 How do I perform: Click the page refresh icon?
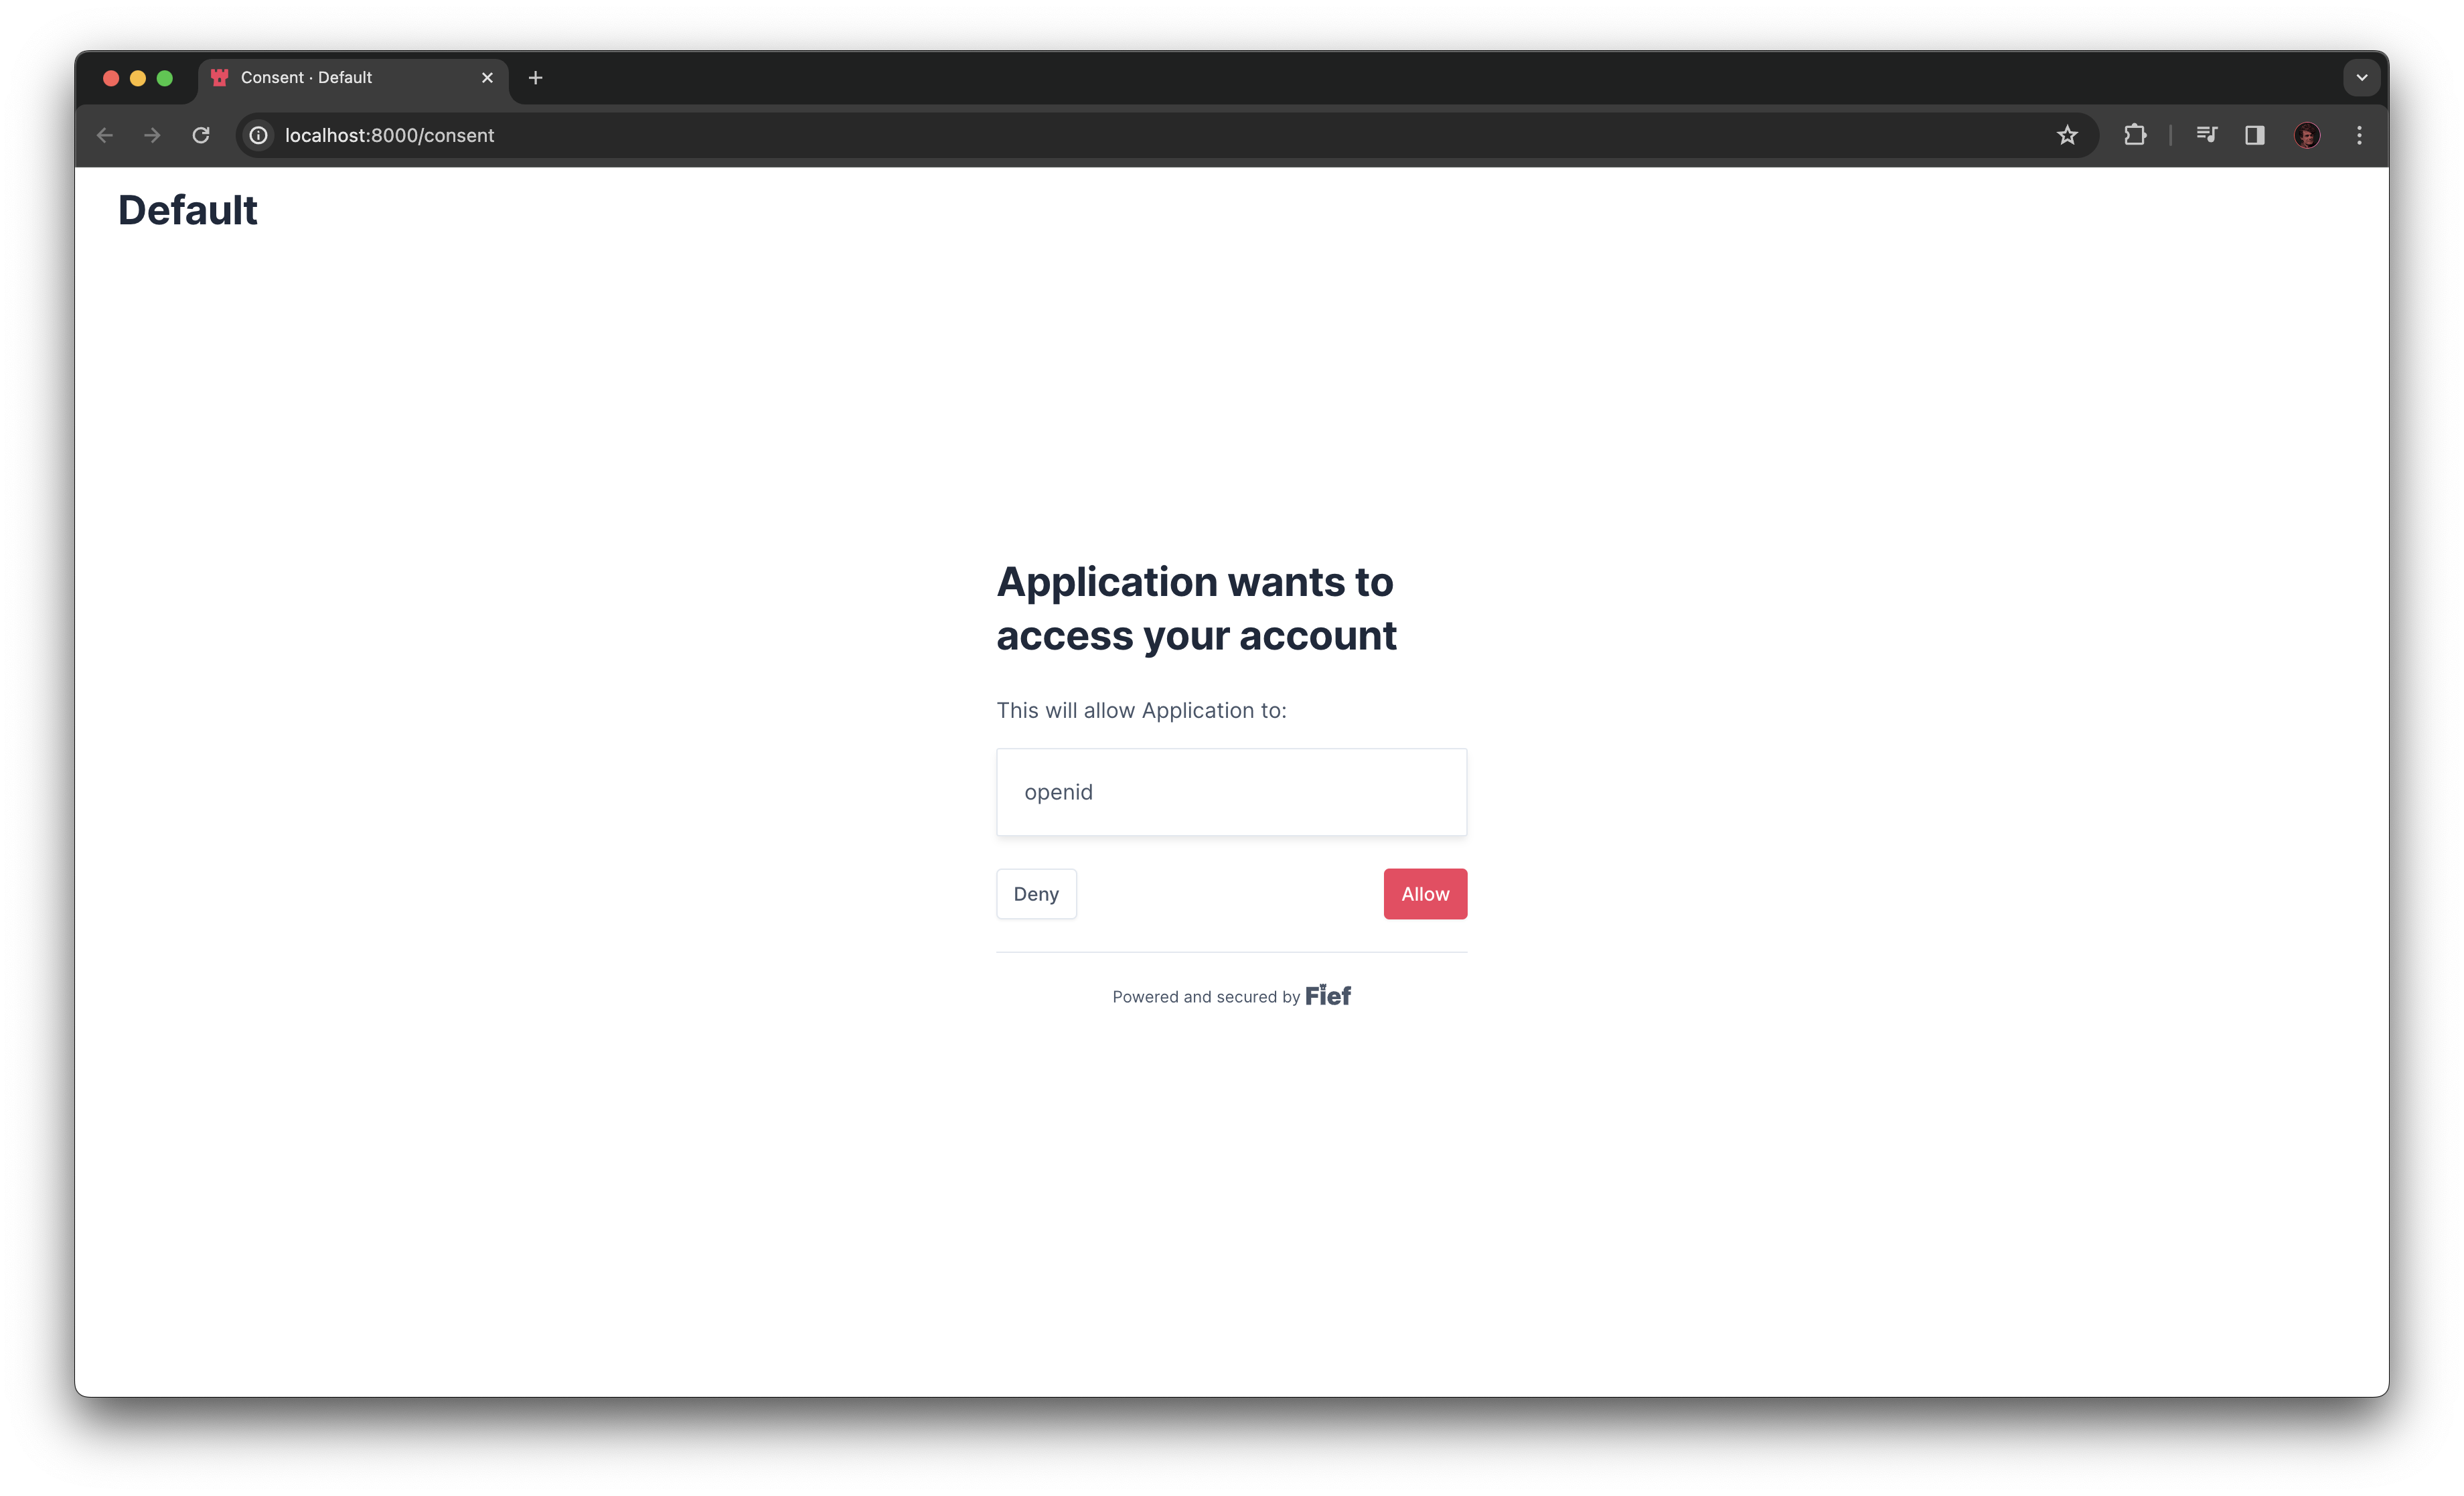point(202,135)
